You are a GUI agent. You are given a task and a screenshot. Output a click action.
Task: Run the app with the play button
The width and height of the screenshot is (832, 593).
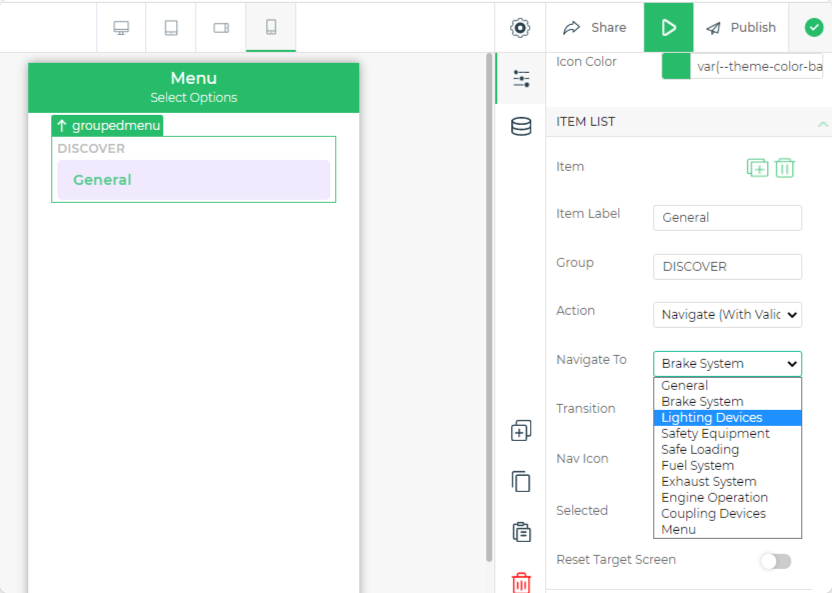[669, 28]
